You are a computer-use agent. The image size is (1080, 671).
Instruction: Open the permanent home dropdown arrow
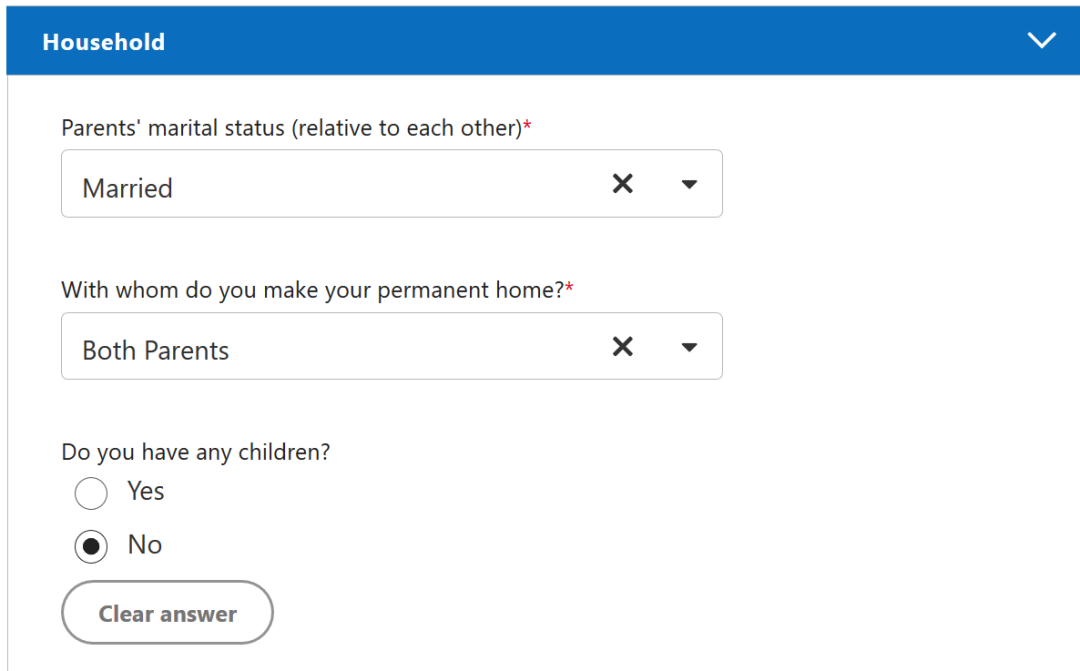pyautogui.click(x=689, y=348)
